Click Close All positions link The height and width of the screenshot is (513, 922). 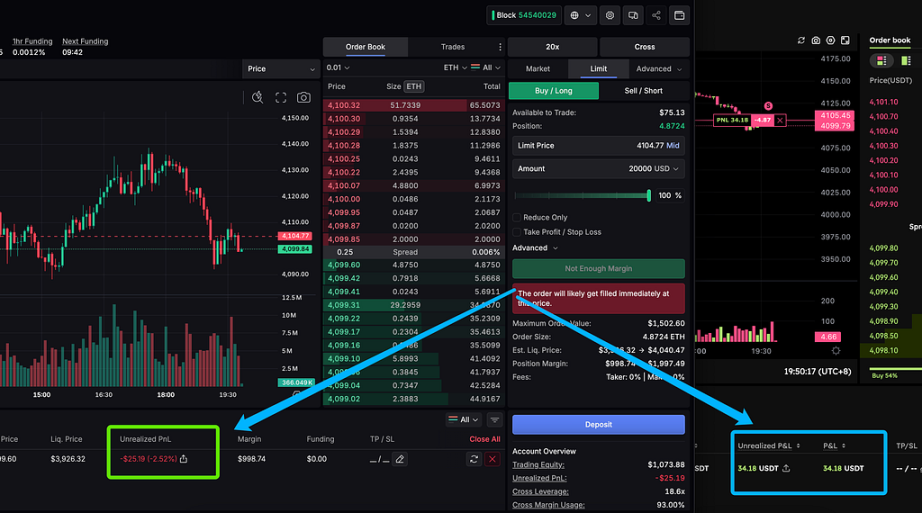tap(484, 439)
